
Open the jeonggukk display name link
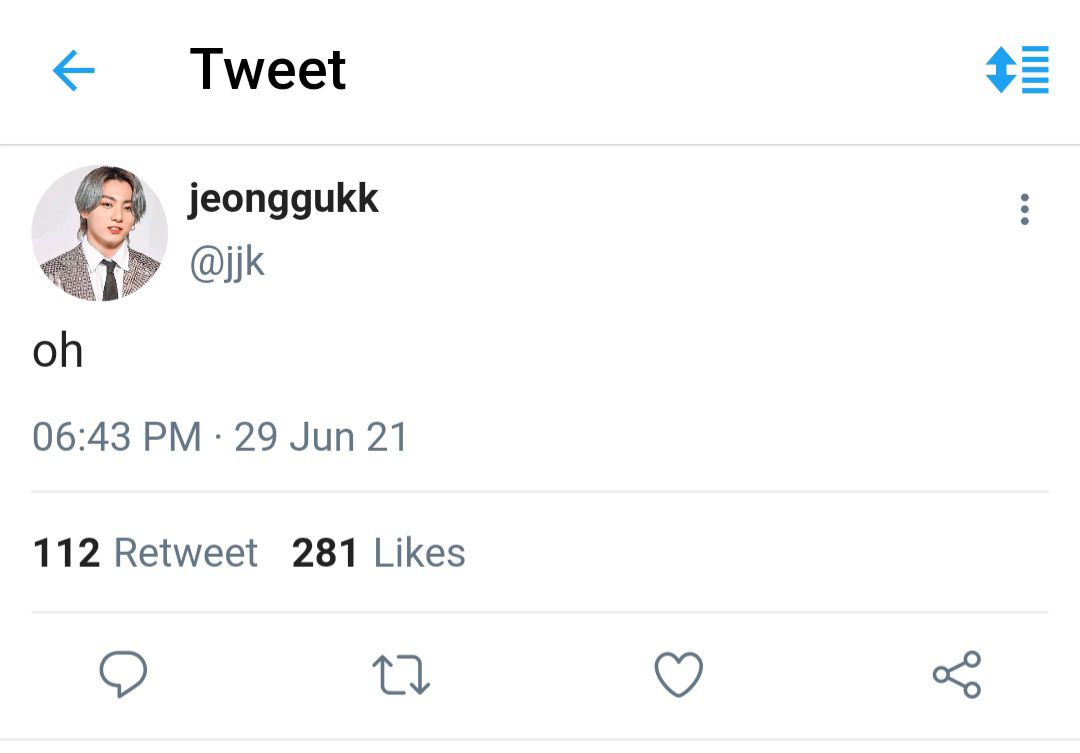coord(283,199)
